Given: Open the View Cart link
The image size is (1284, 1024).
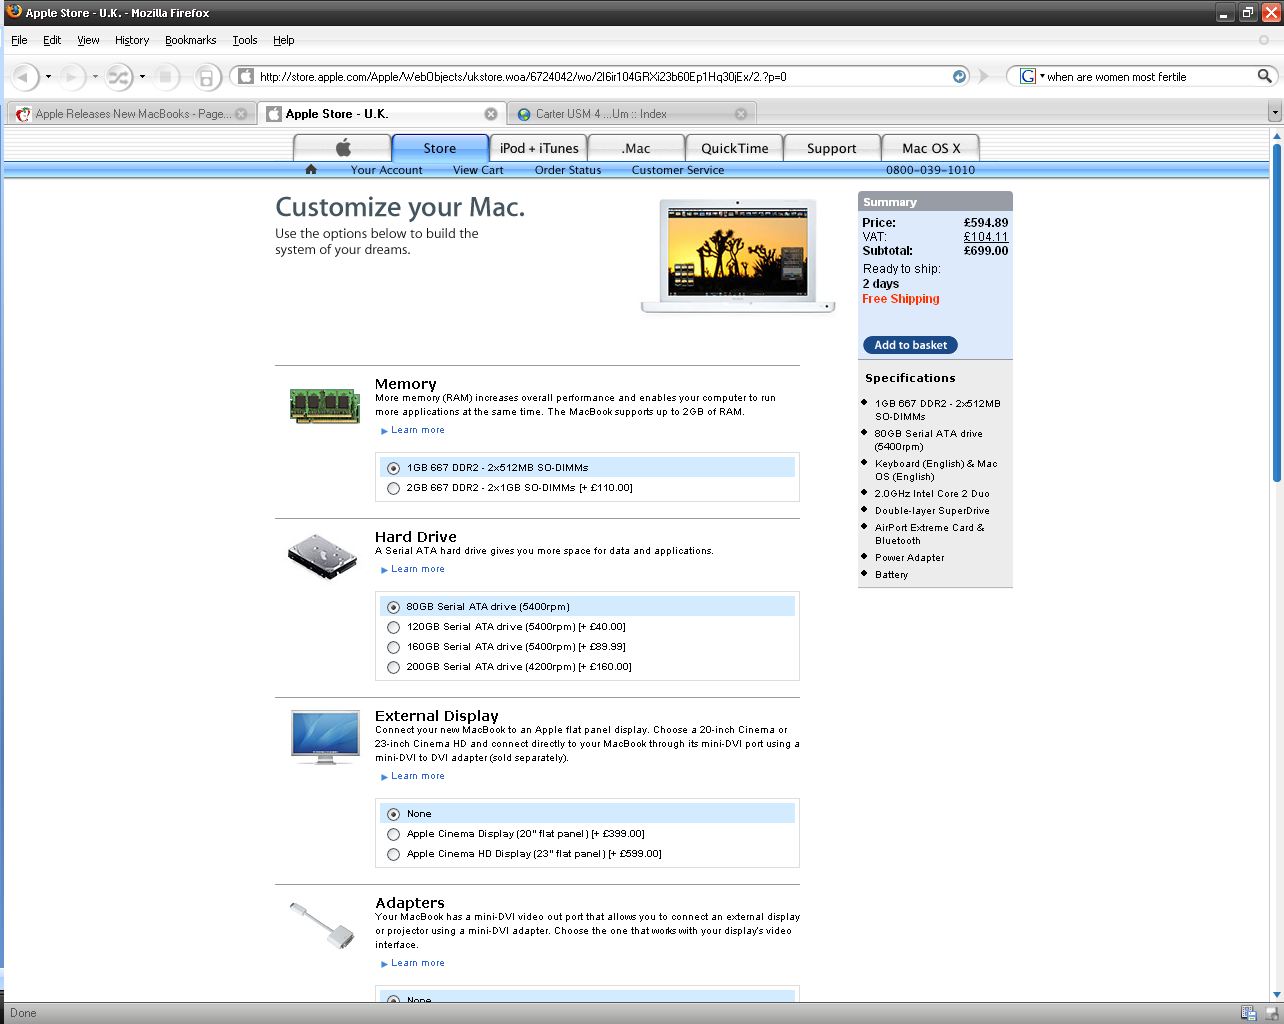Looking at the screenshot, I should [478, 170].
